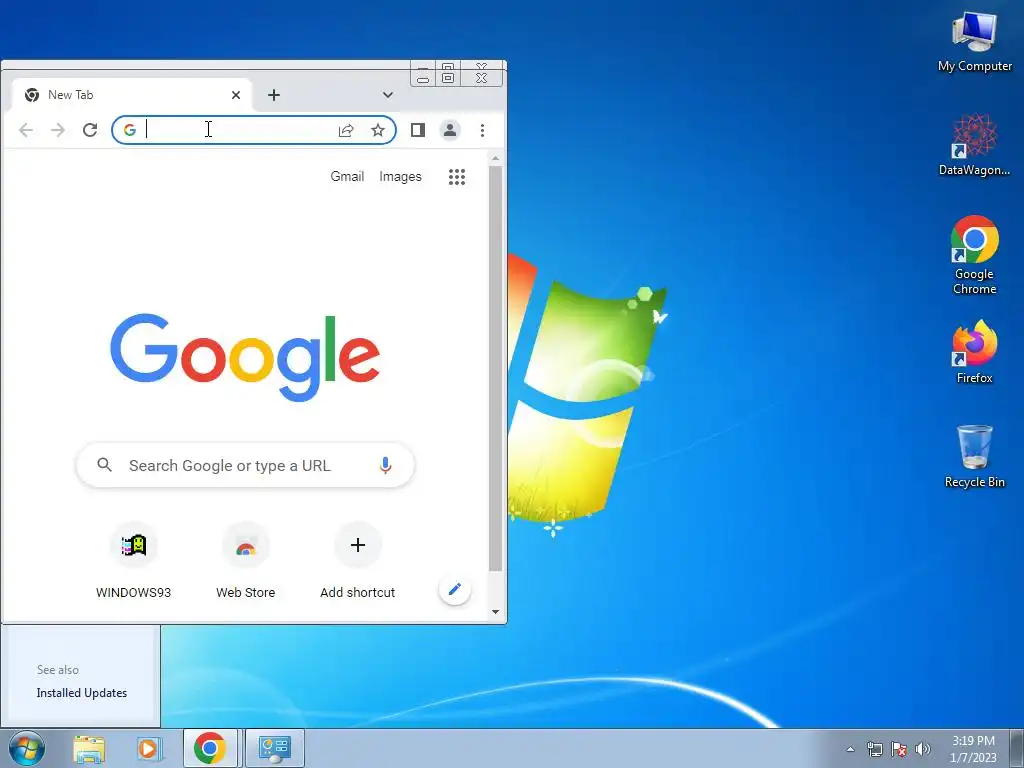Open Web Store shortcut tile
Image resolution: width=1024 pixels, height=768 pixels.
tap(246, 561)
